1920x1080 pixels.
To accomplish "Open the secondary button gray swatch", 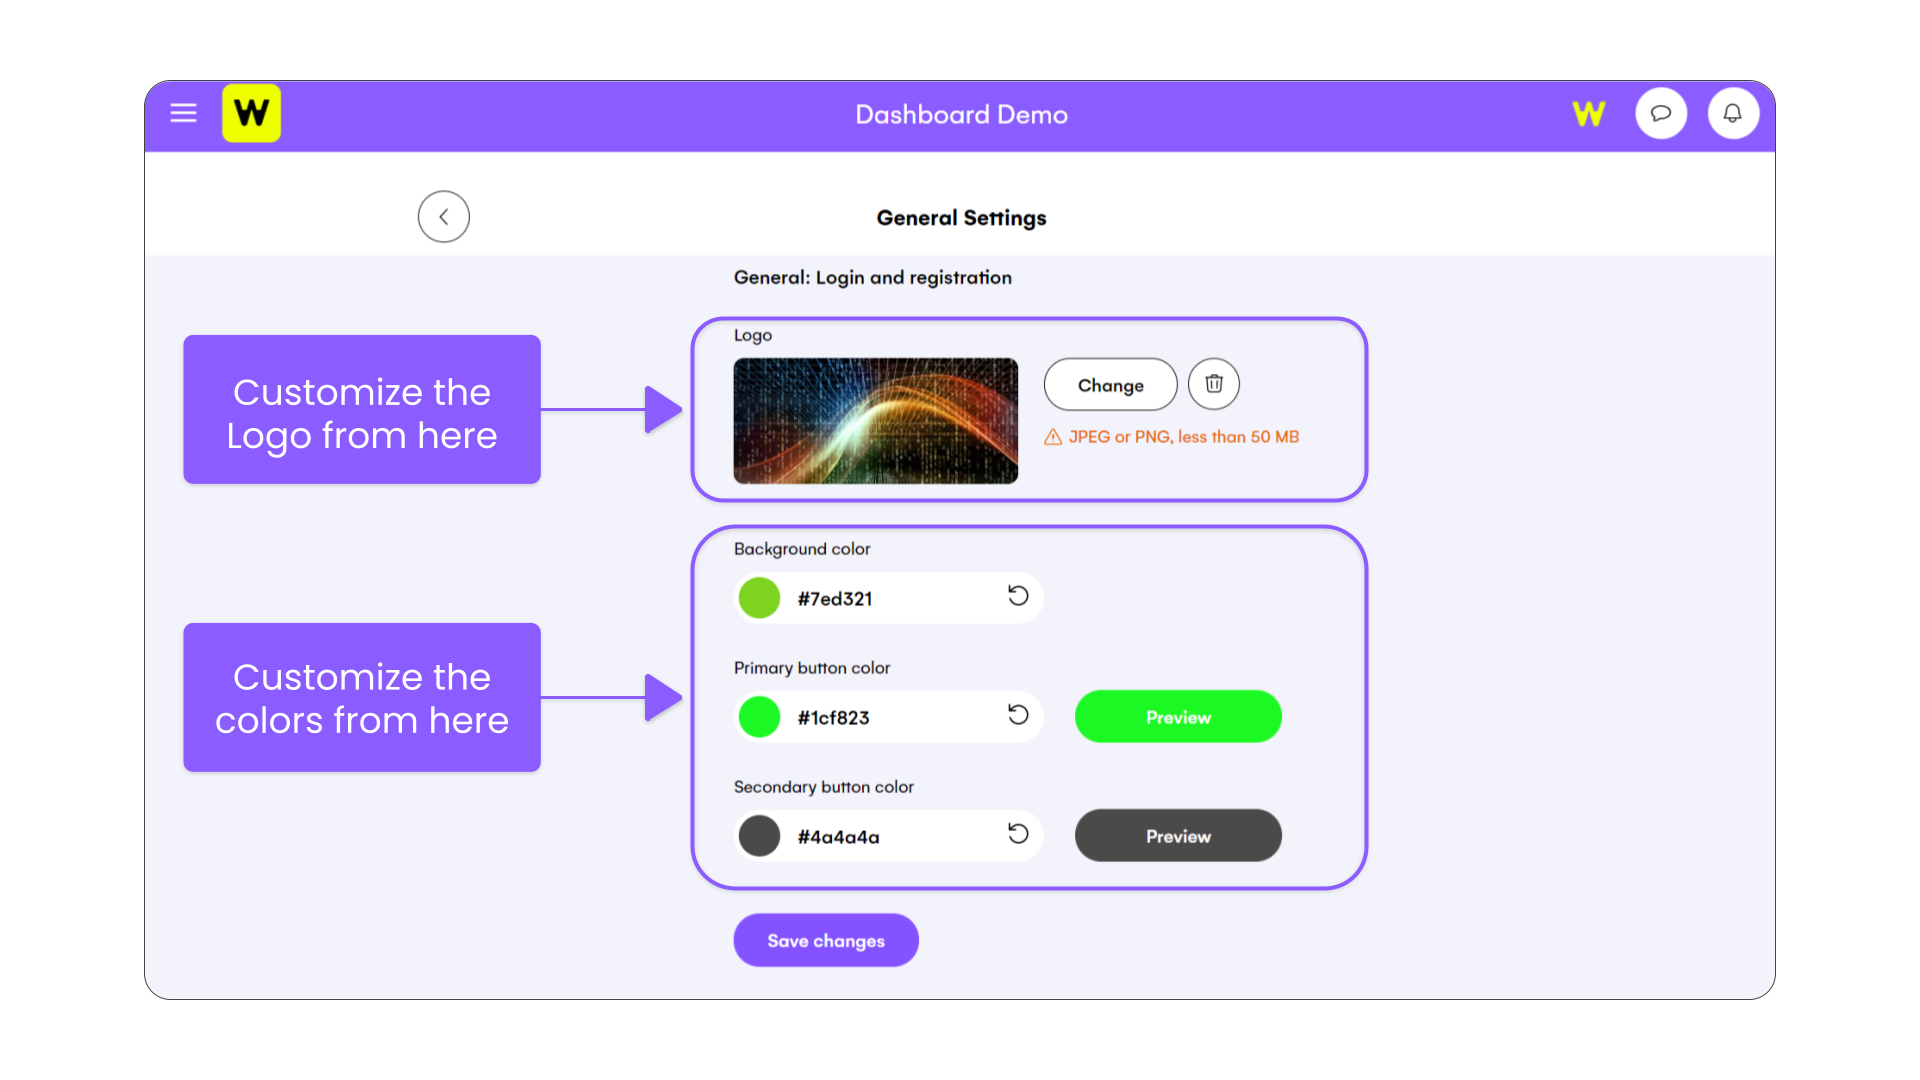I will click(759, 836).
